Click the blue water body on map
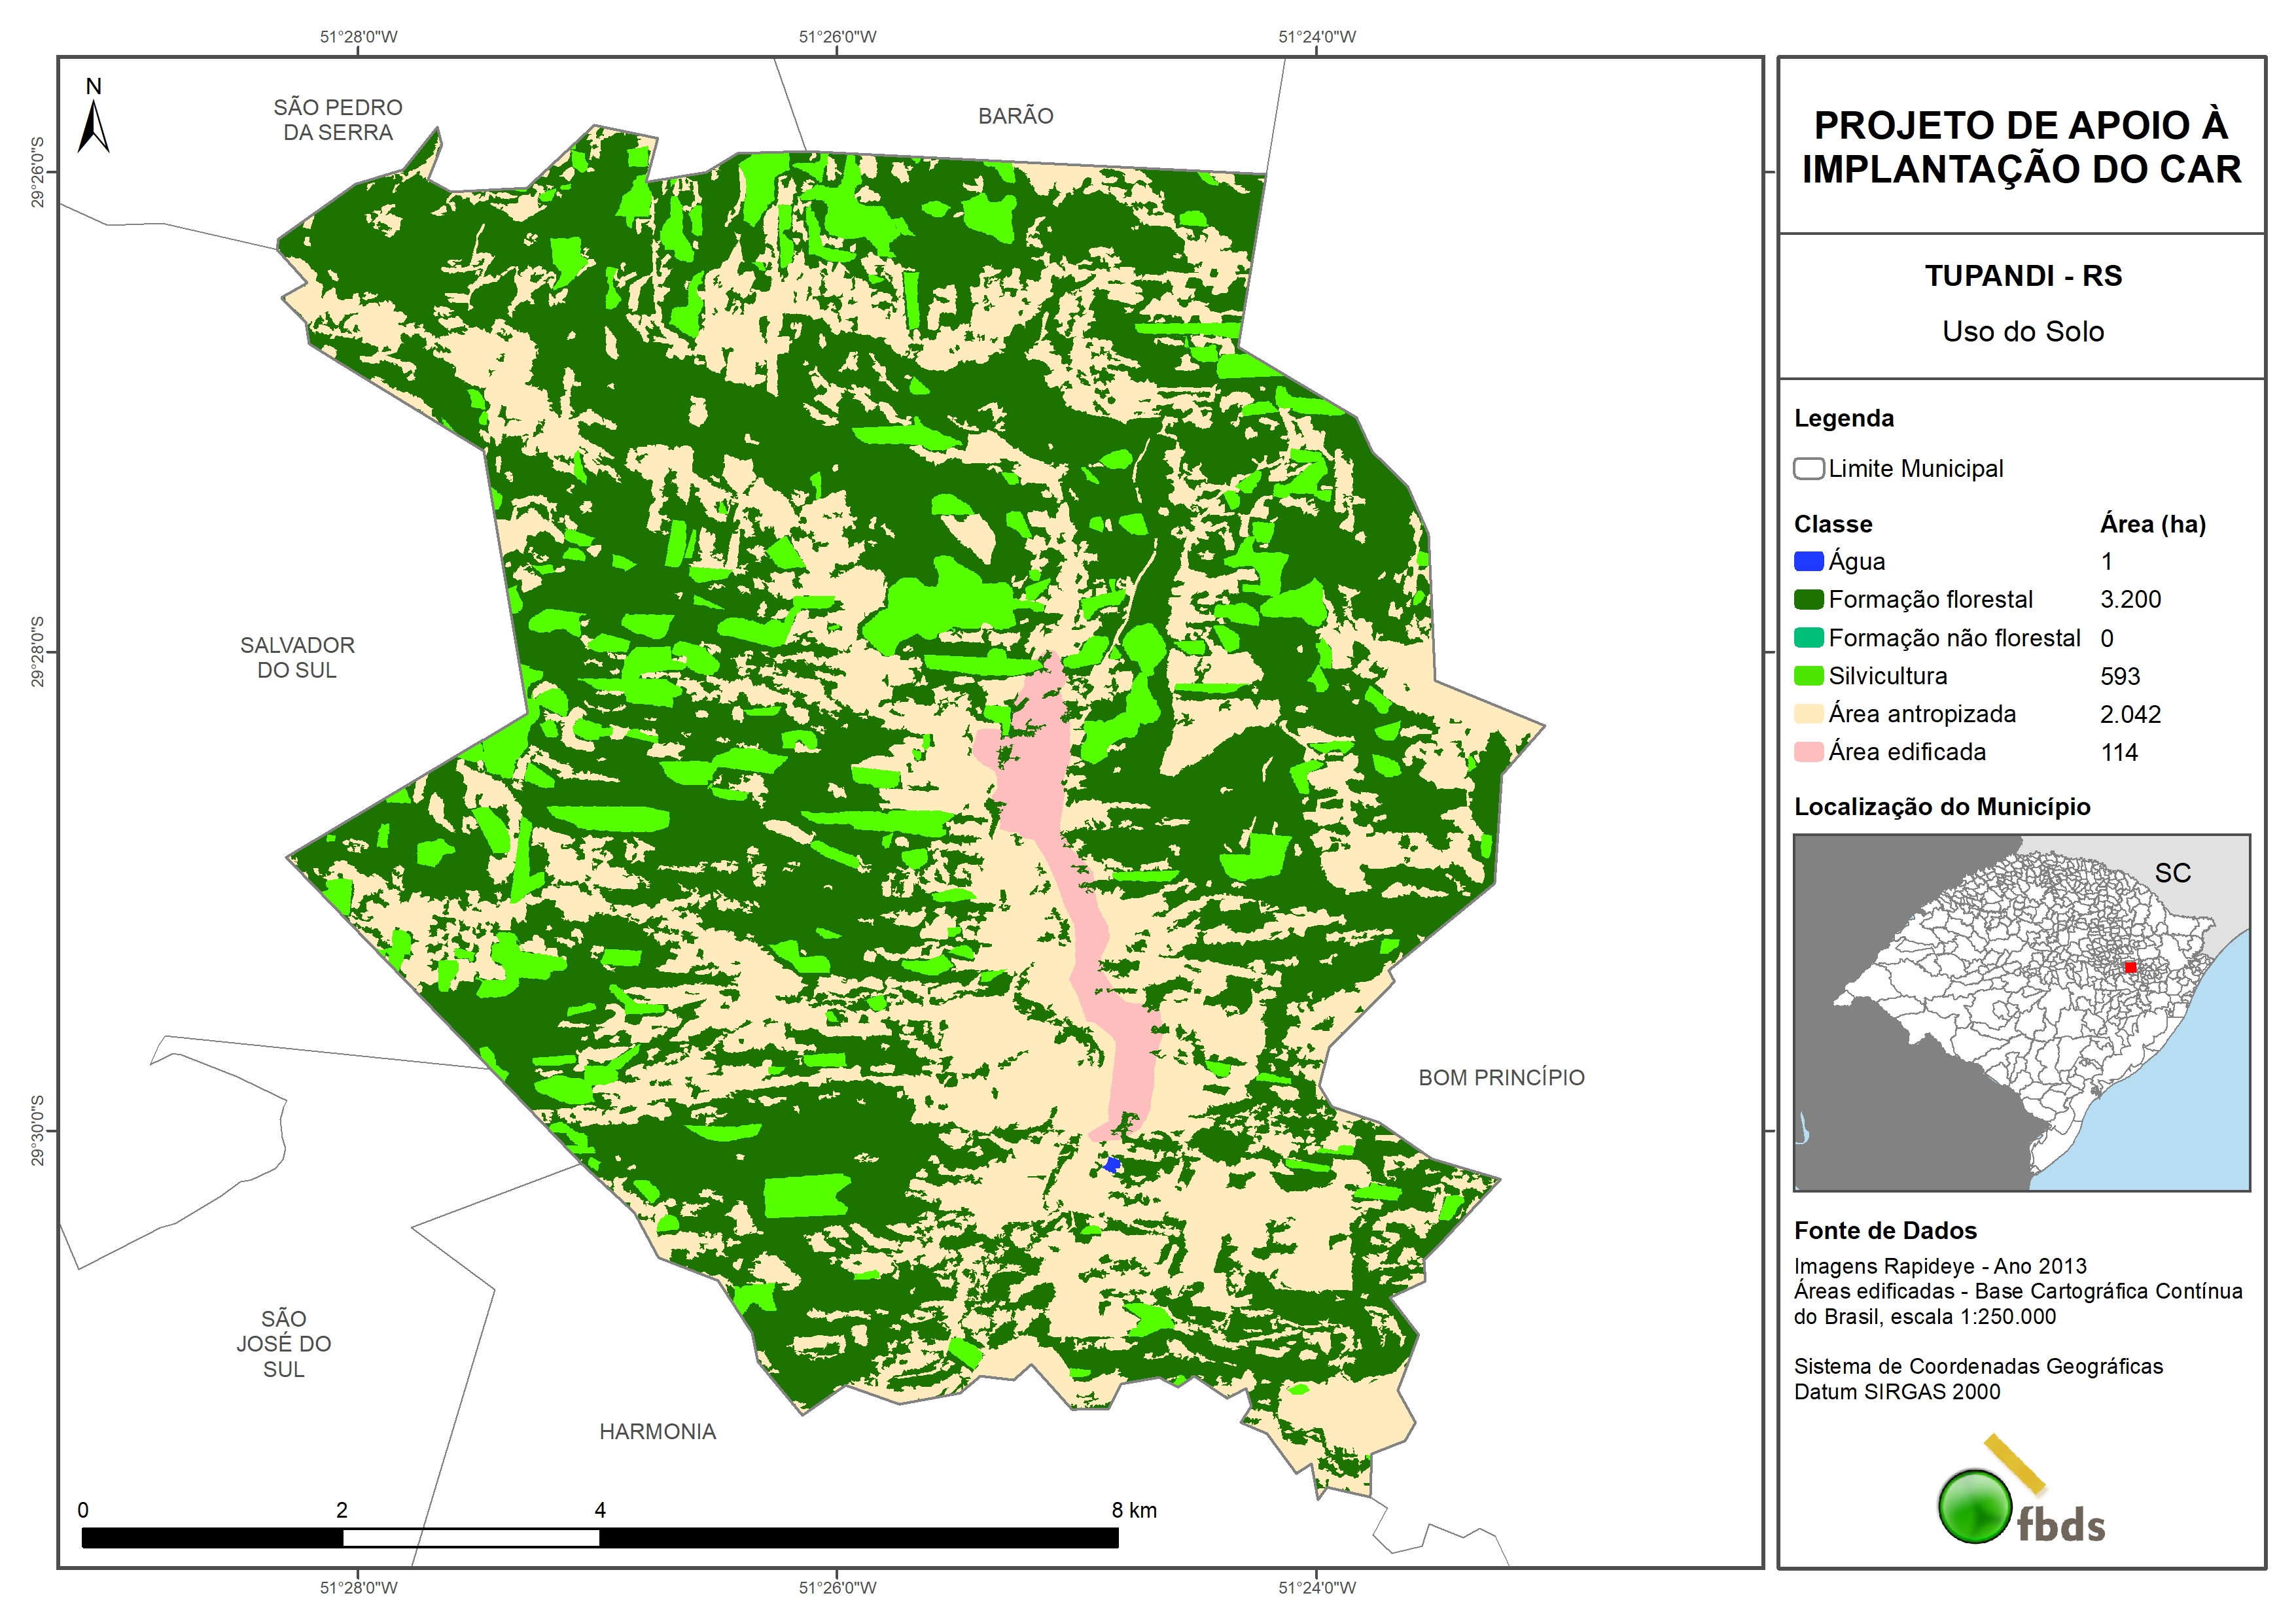 point(1112,1165)
